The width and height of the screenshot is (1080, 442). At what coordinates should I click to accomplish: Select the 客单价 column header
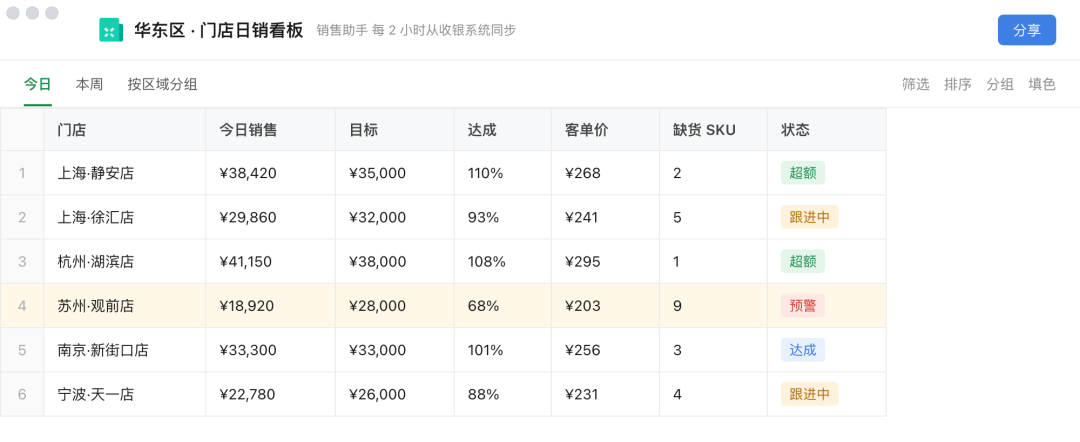pos(605,129)
